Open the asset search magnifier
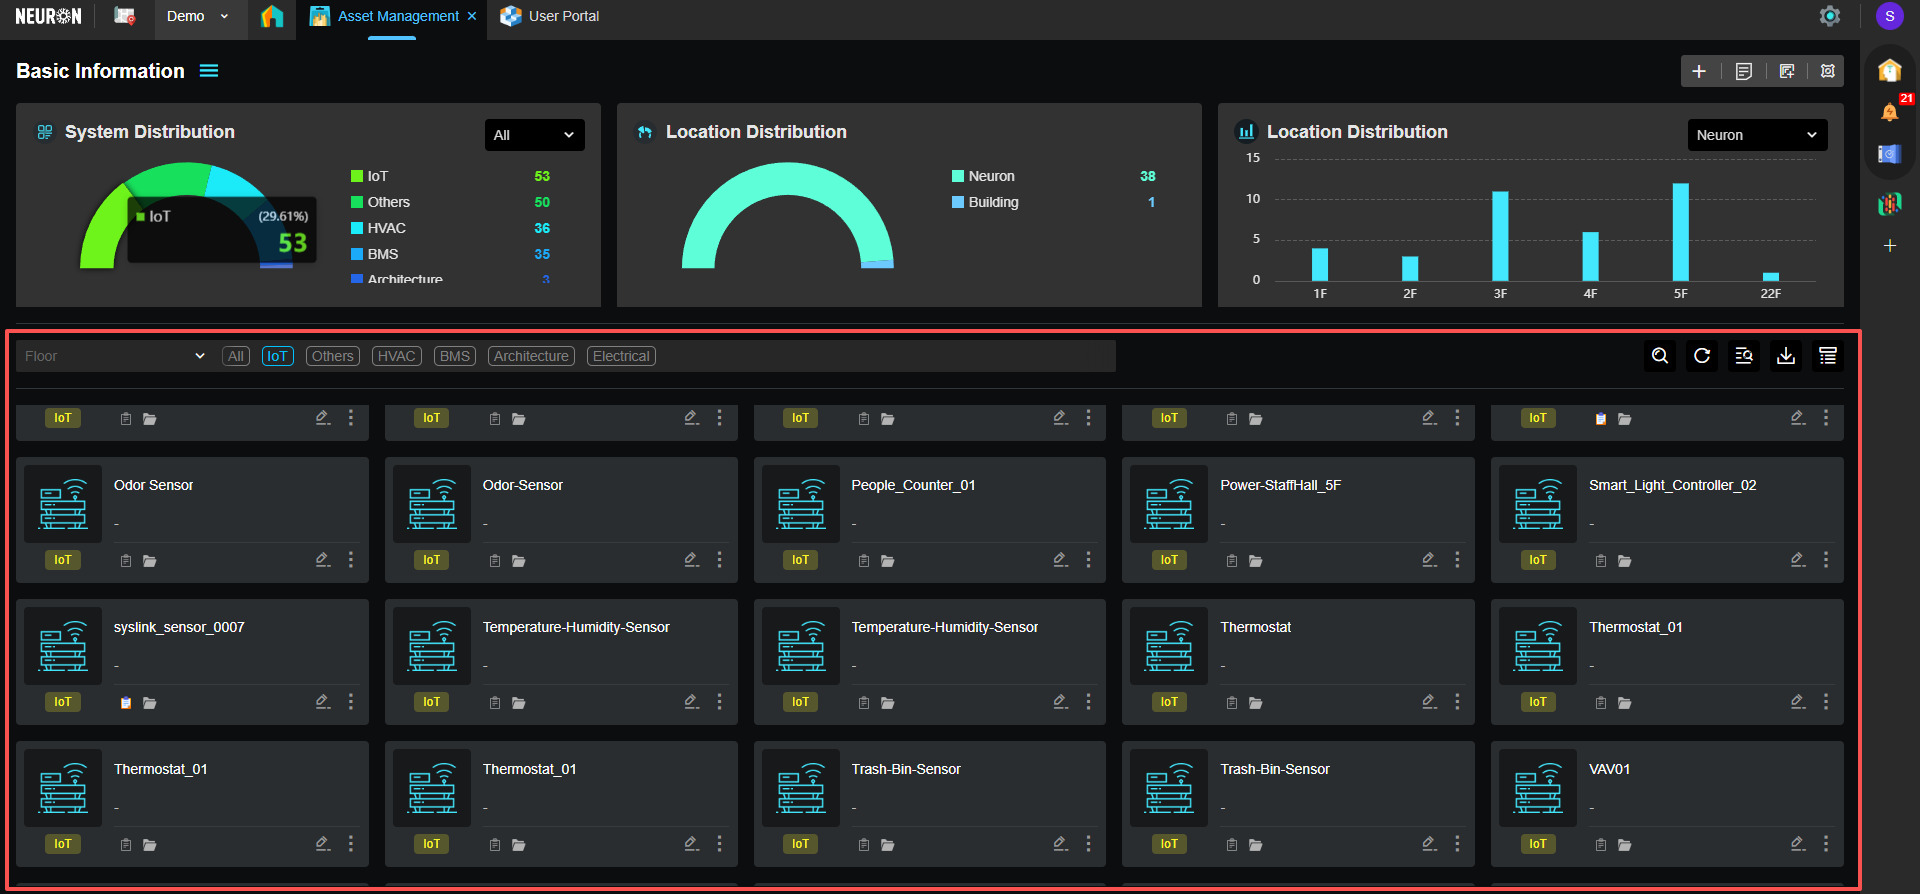 click(x=1660, y=356)
